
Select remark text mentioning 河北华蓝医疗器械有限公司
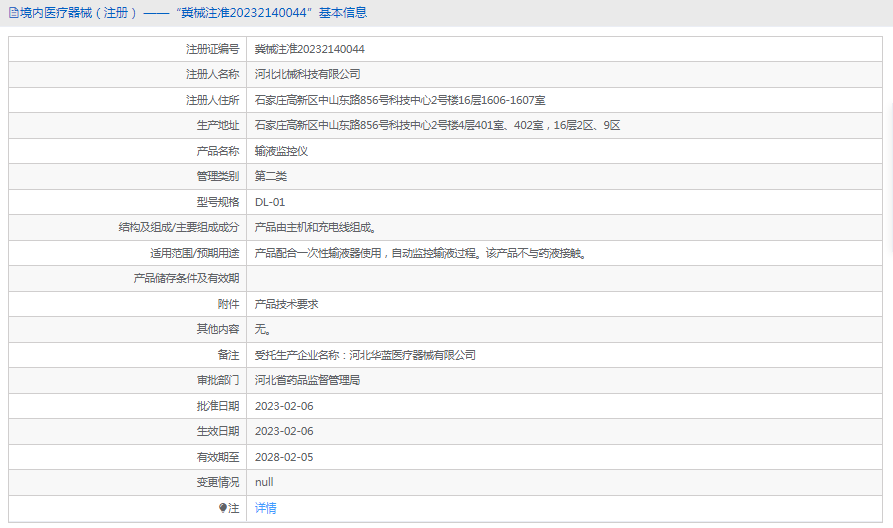[x=365, y=355]
